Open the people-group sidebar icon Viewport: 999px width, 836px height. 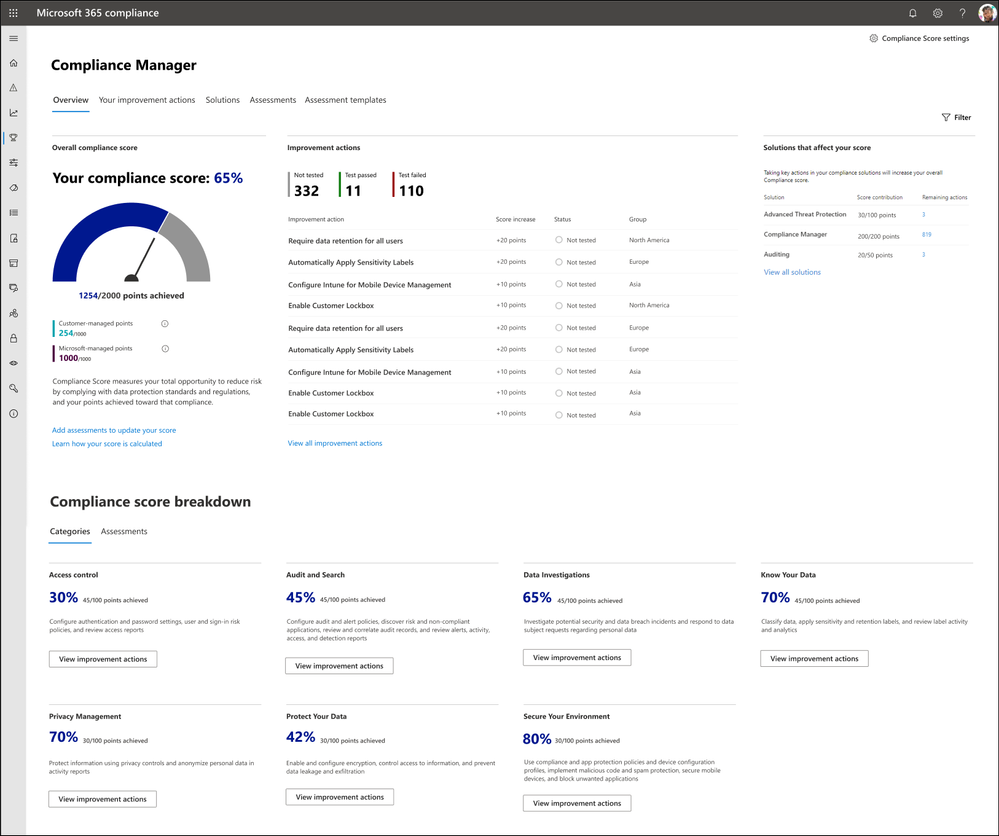pos(13,314)
